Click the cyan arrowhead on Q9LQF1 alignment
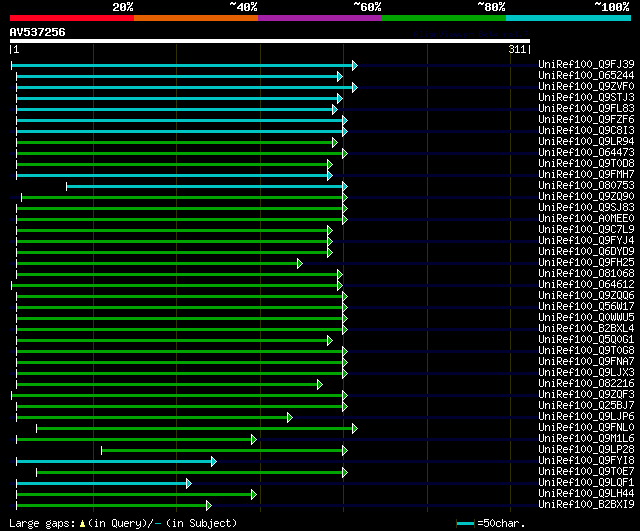The width and height of the screenshot is (640, 531). click(x=189, y=484)
